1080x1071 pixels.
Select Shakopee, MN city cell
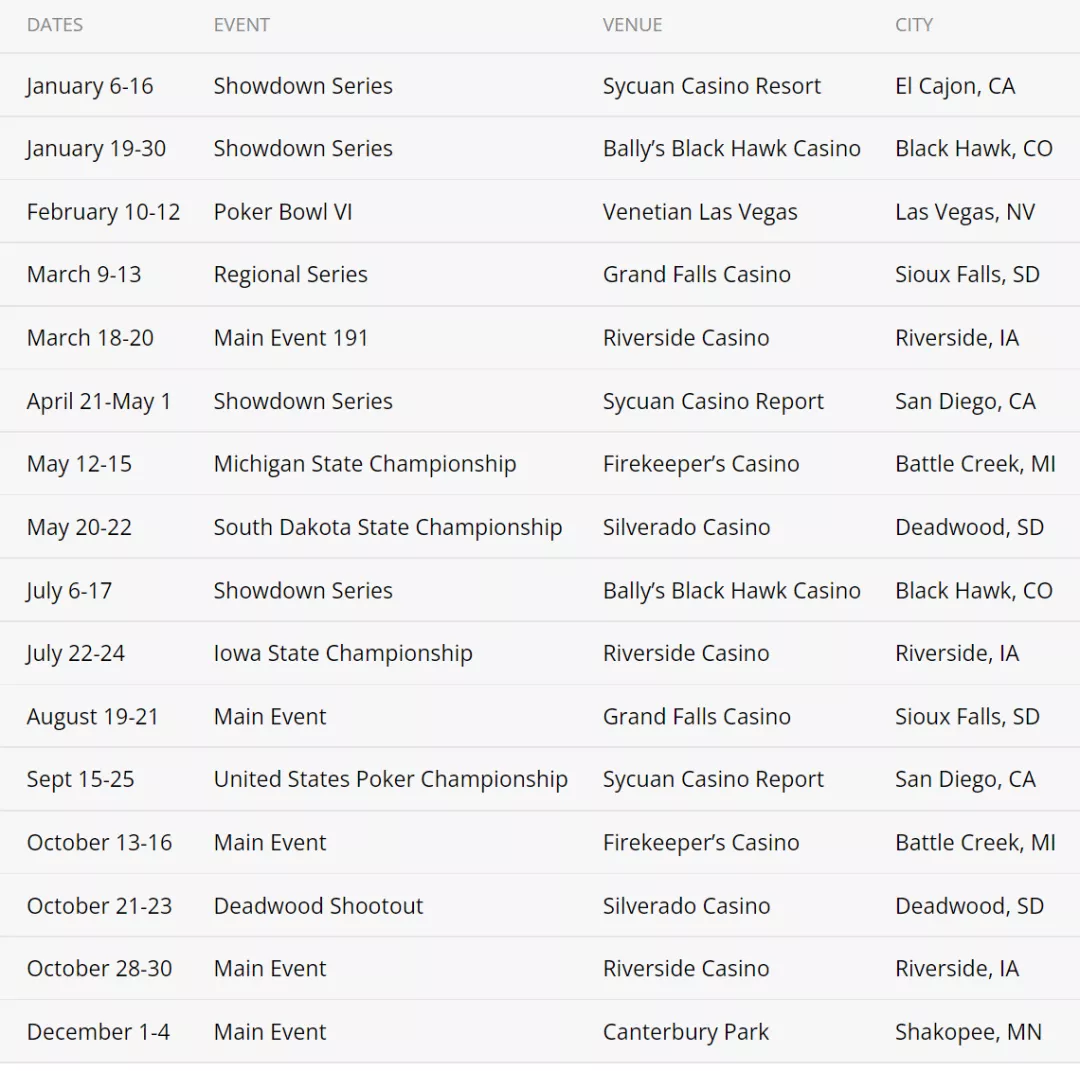point(968,1032)
